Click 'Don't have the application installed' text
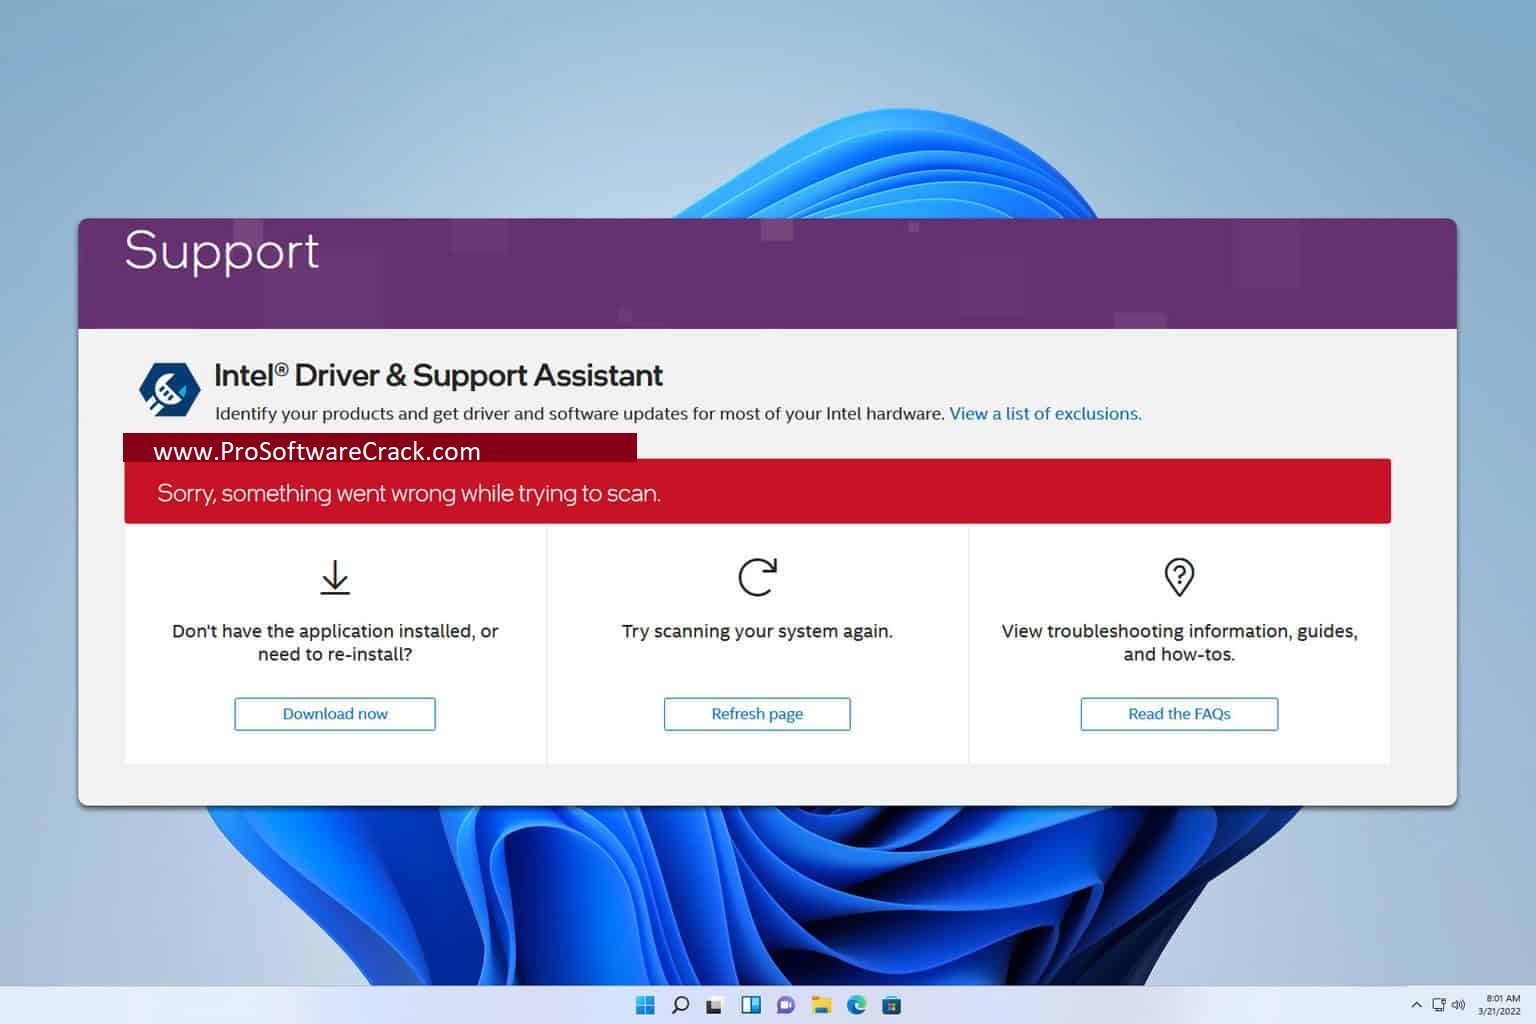Viewport: 1536px width, 1024px height. (335, 643)
